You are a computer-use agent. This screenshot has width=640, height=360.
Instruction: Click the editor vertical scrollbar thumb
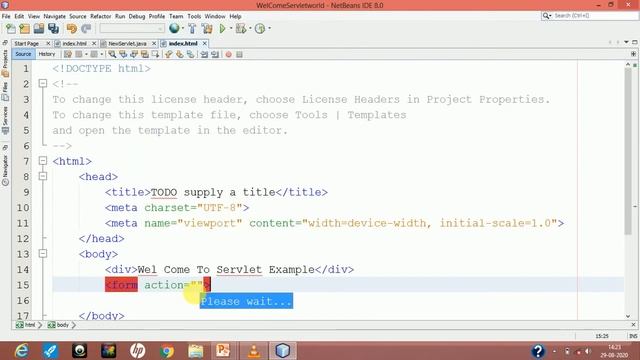click(x=628, y=151)
